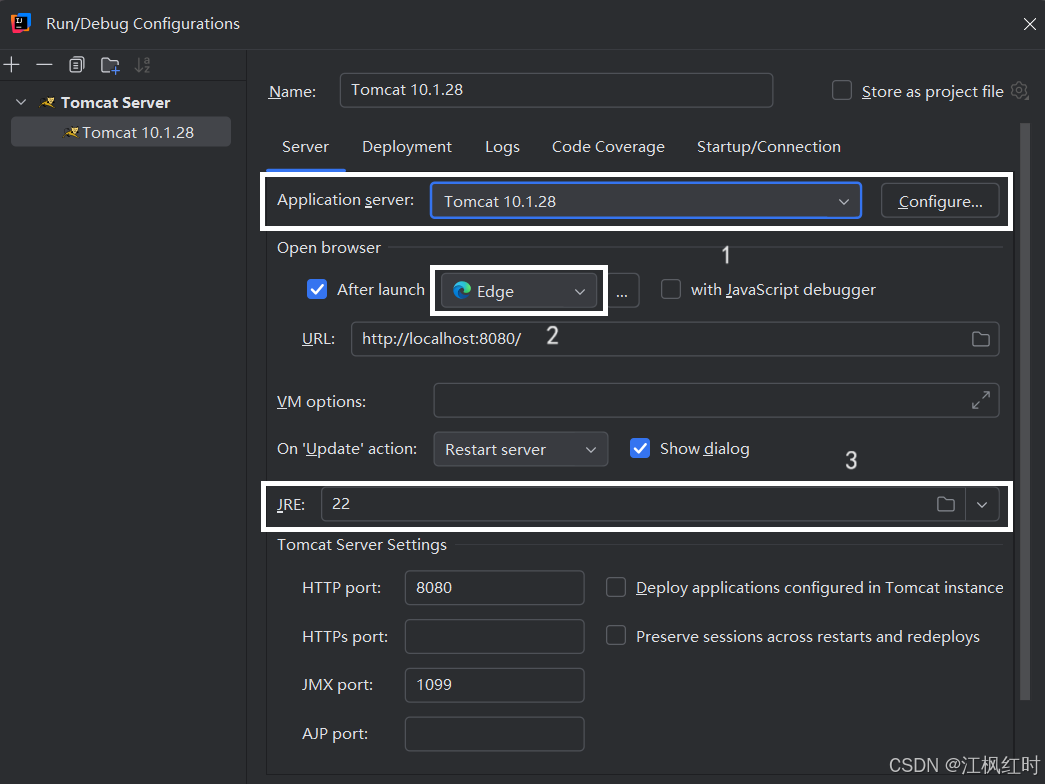Open the Application server dropdown
This screenshot has width=1045, height=784.
646,201
